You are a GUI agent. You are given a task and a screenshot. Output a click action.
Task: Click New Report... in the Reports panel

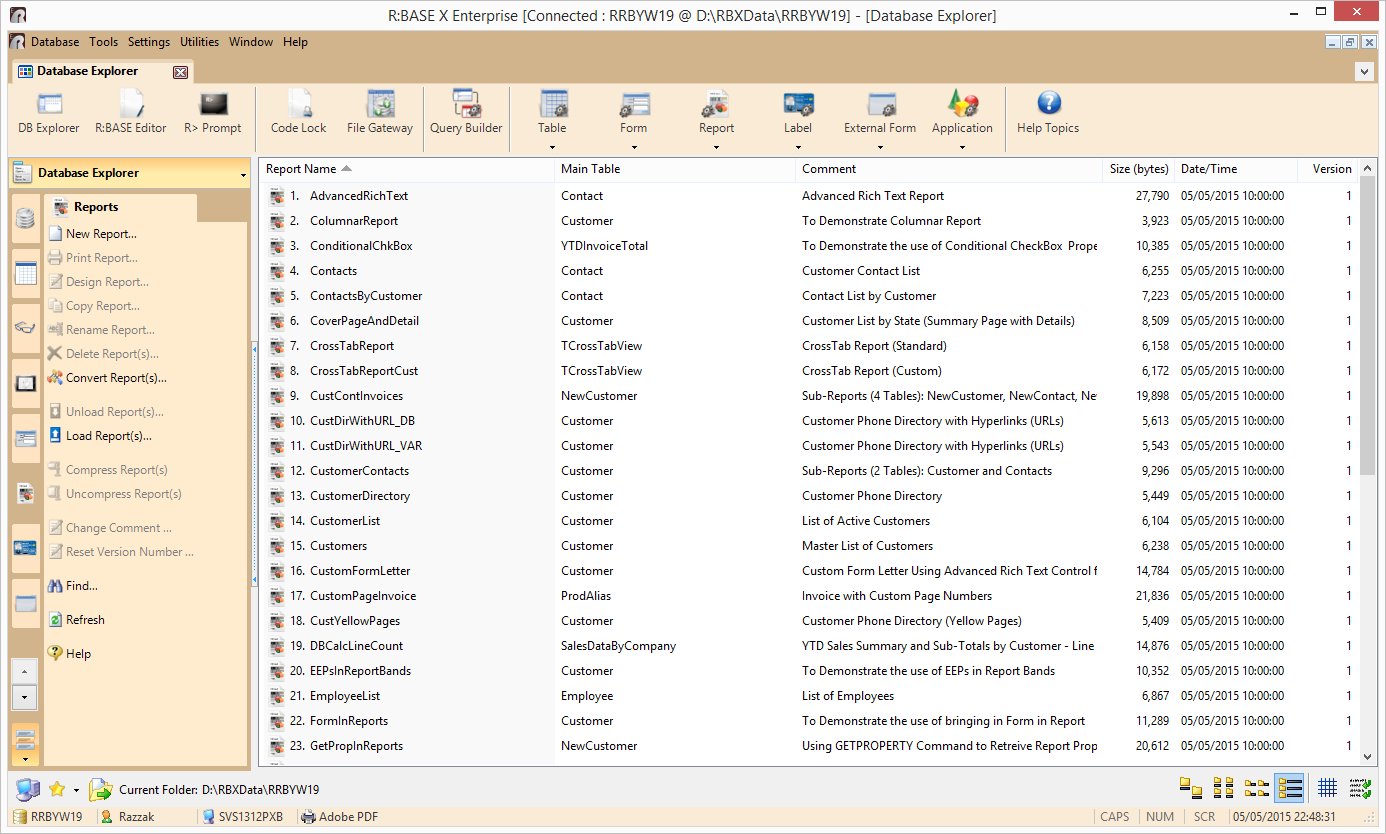[x=101, y=234]
